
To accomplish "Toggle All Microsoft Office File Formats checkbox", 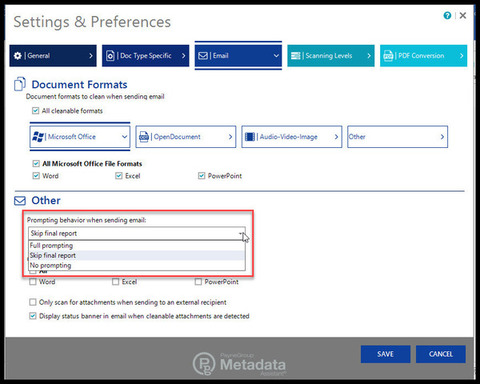I will click(x=36, y=164).
